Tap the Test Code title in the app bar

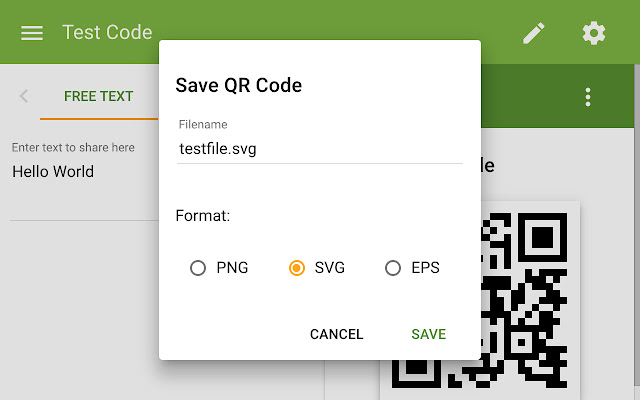pos(107,32)
